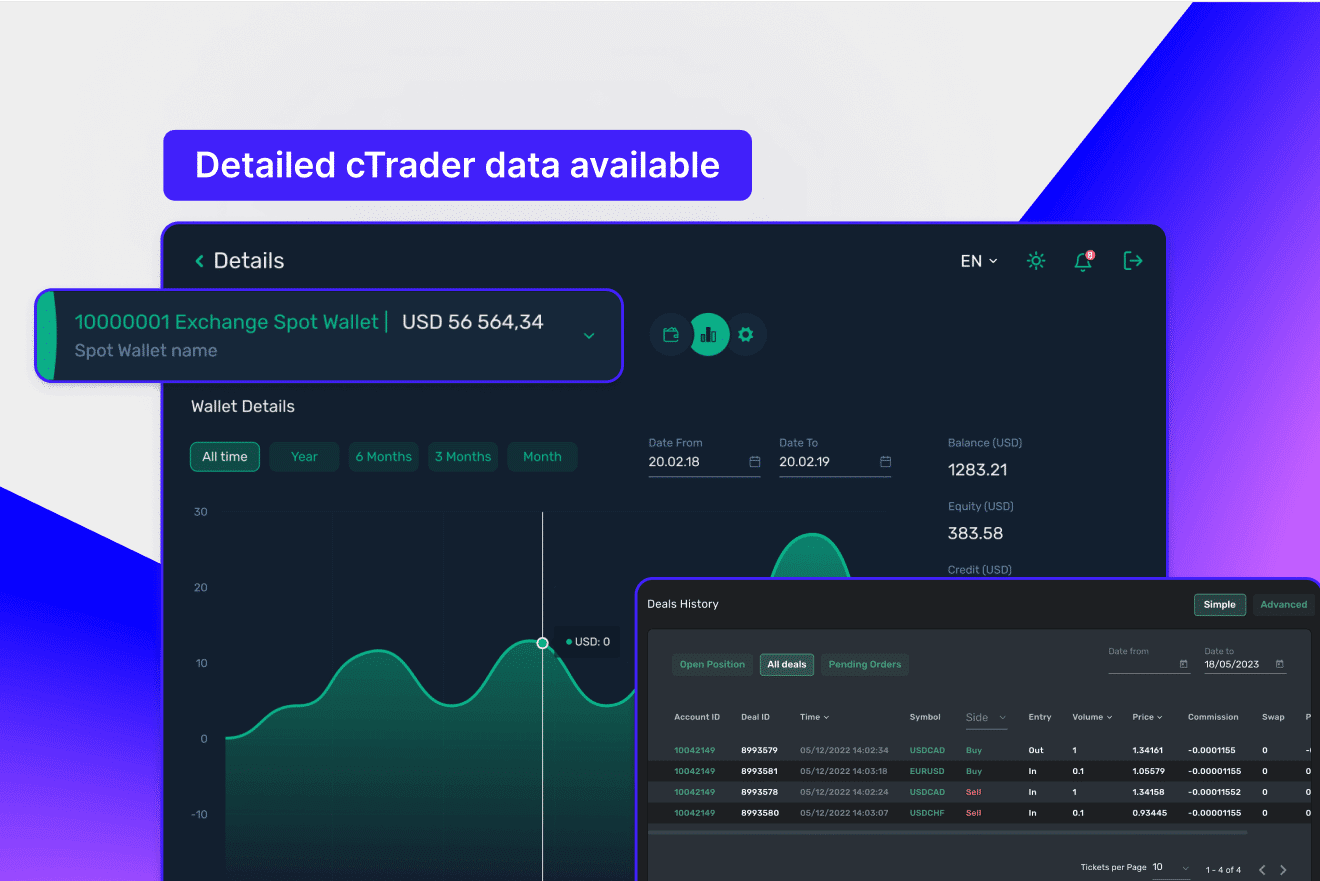Click Deal ID 8993580
1320x881 pixels.
(x=759, y=813)
